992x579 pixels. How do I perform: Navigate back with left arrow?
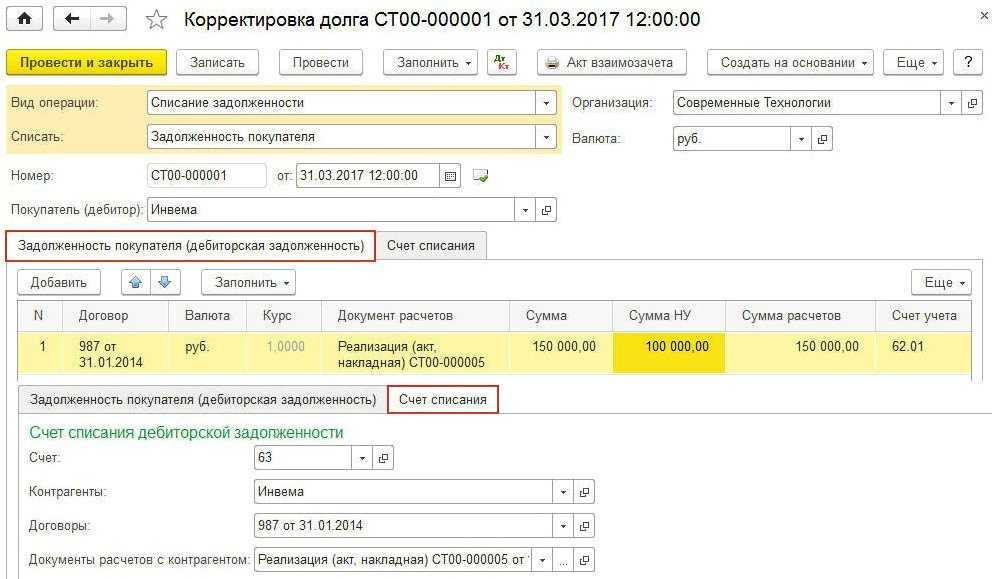pyautogui.click(x=72, y=19)
